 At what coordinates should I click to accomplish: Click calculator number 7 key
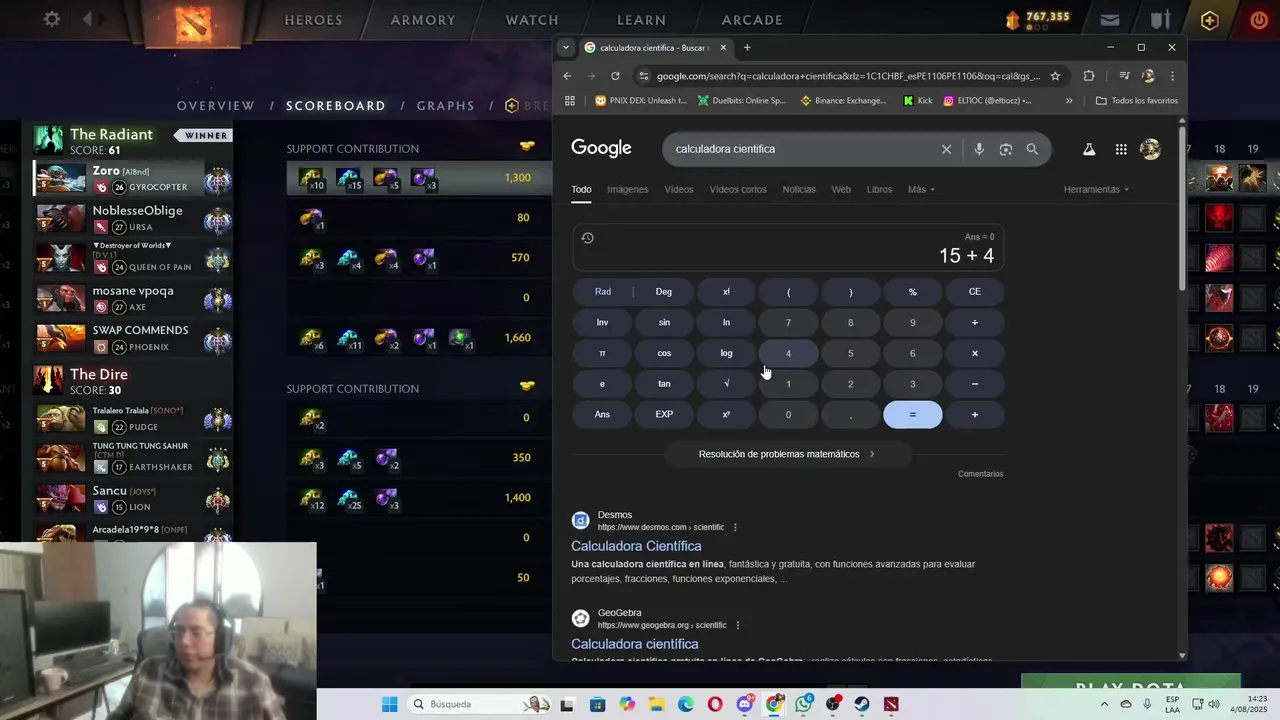788,322
